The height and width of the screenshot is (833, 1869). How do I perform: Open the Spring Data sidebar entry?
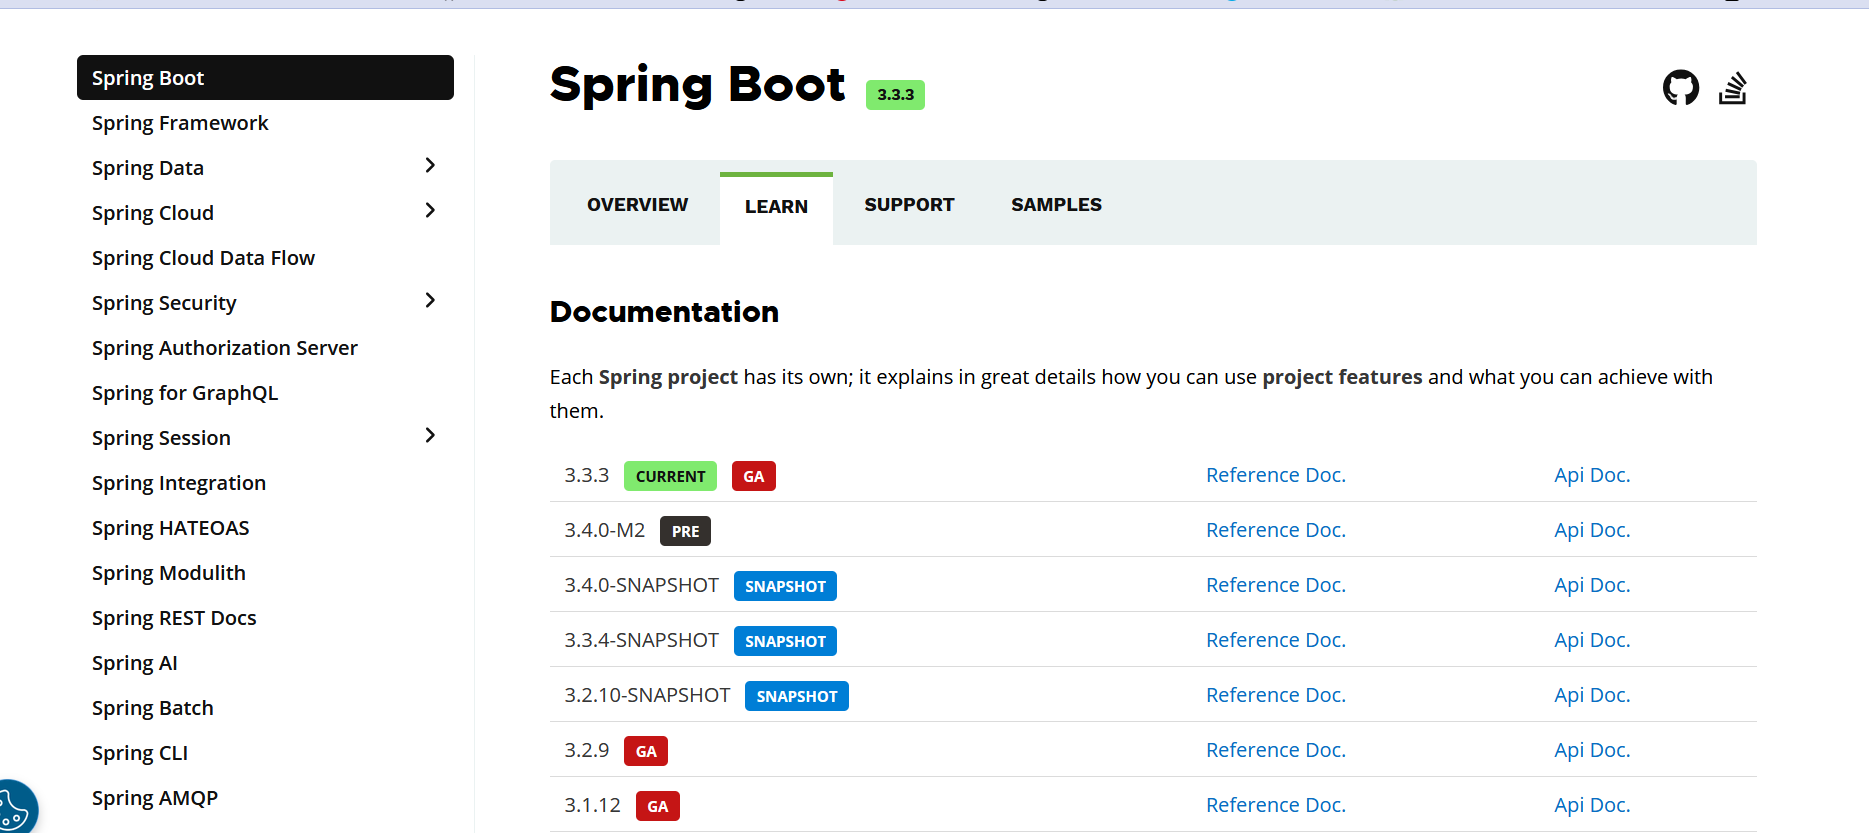click(148, 168)
